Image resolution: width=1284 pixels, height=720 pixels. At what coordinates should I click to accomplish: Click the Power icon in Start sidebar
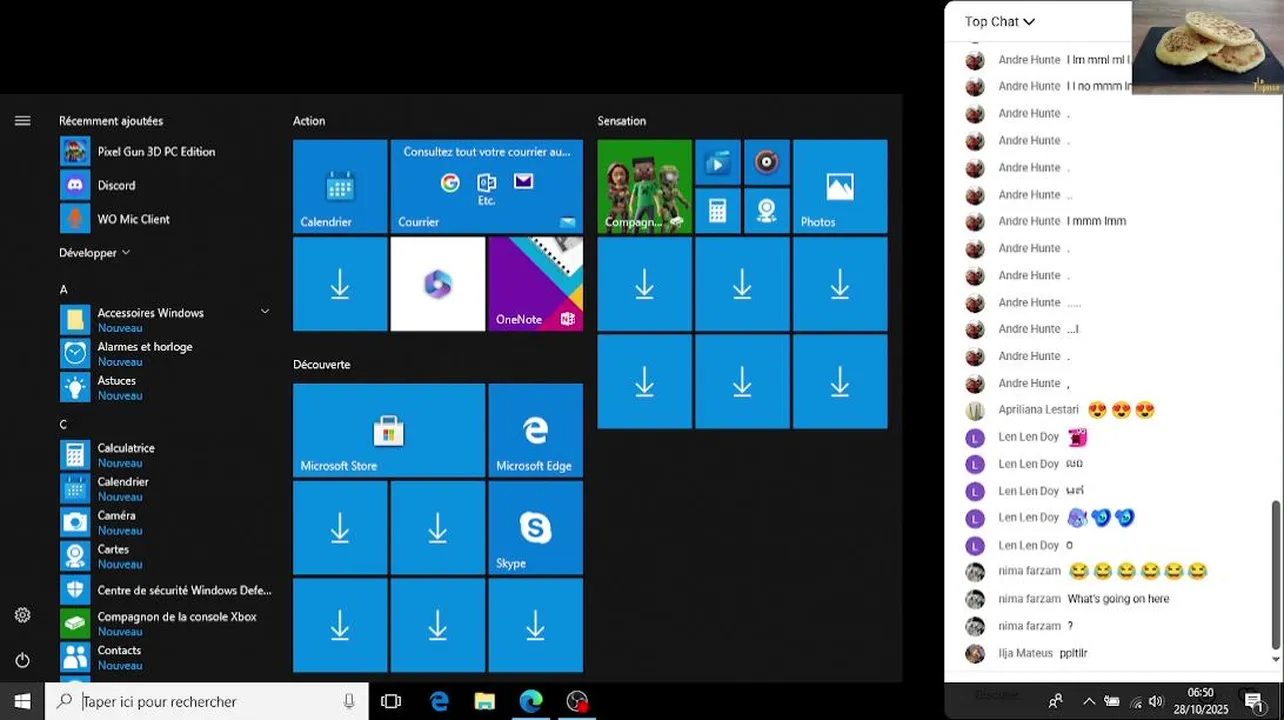coord(22,660)
